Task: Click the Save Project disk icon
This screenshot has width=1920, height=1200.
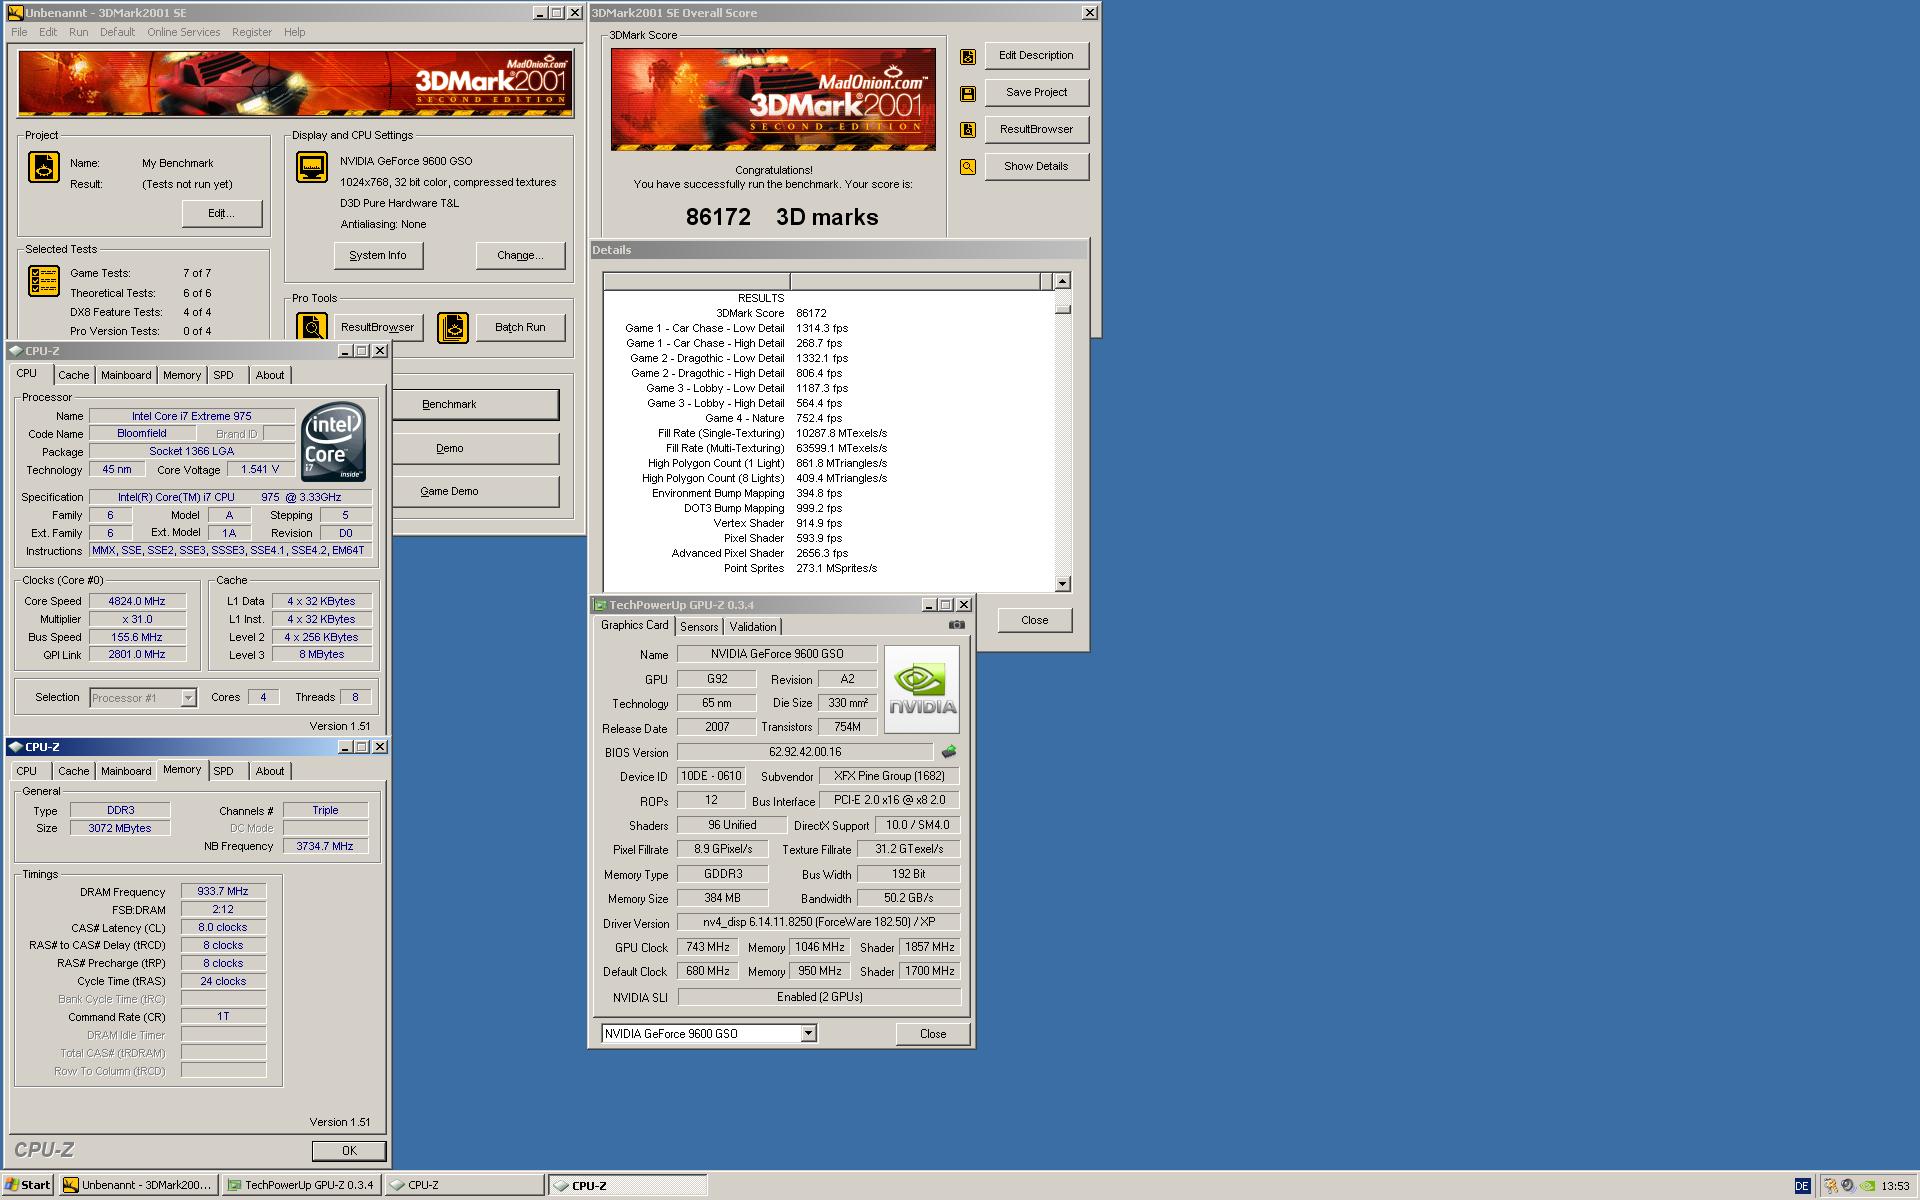Action: tap(968, 94)
